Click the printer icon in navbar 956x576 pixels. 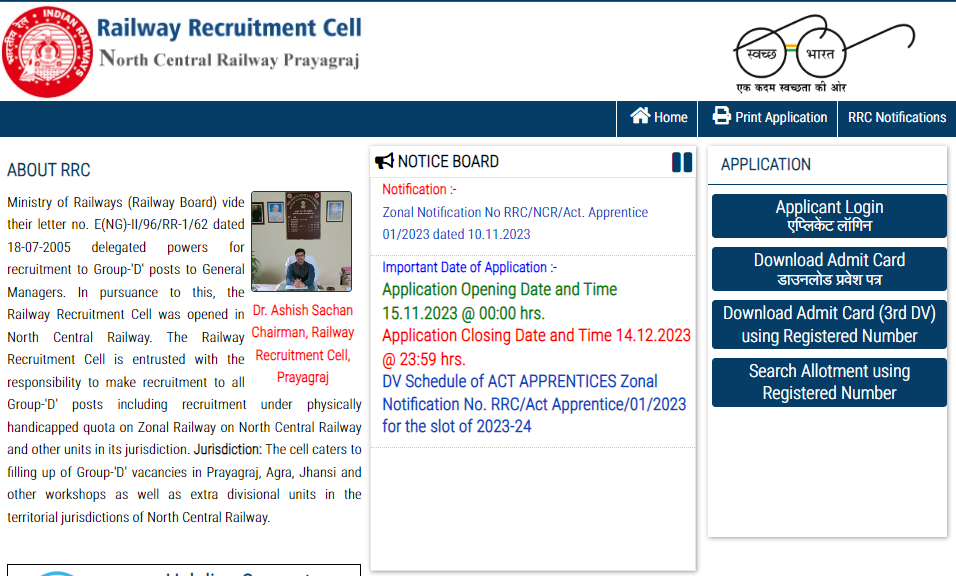coord(721,116)
